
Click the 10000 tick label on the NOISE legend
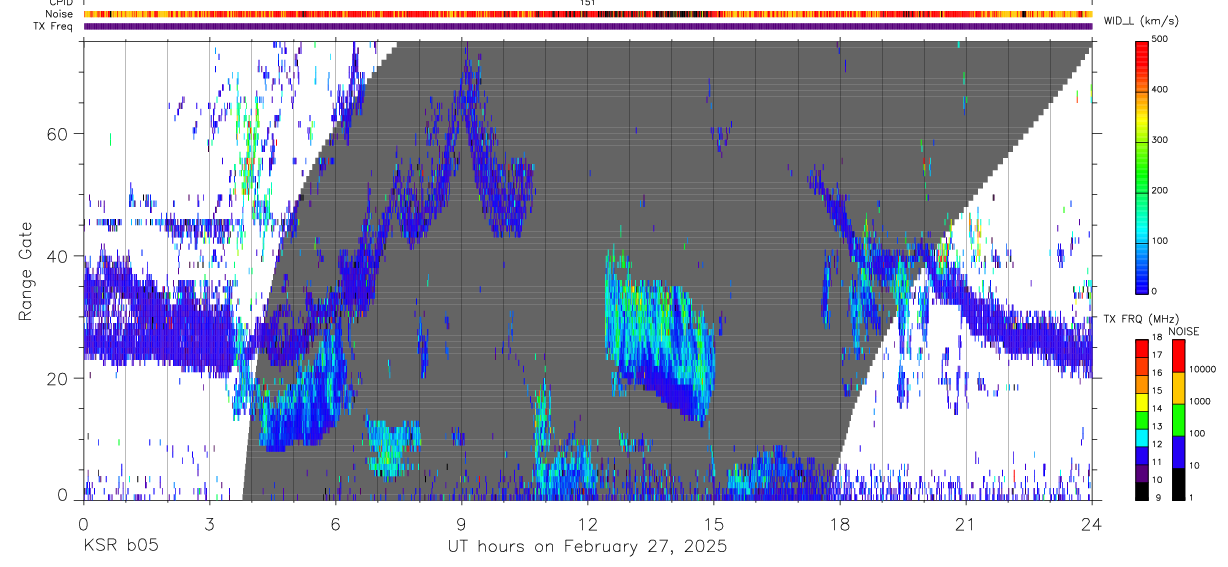(1205, 370)
